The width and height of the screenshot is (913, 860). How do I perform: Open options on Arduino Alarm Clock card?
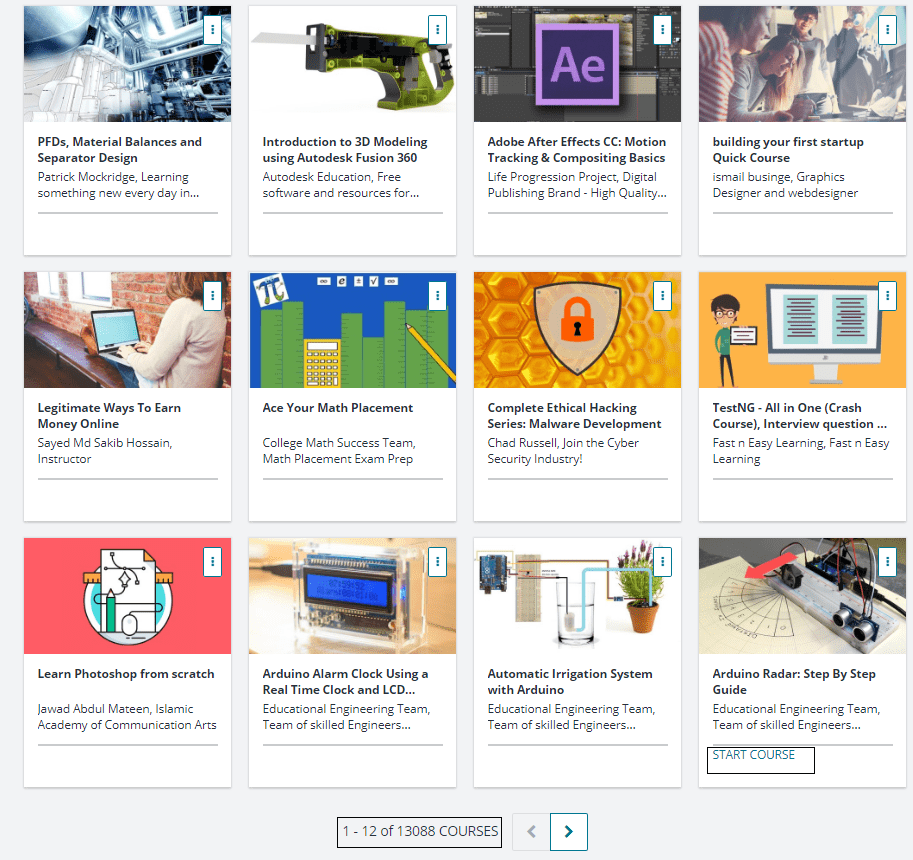[x=437, y=561]
